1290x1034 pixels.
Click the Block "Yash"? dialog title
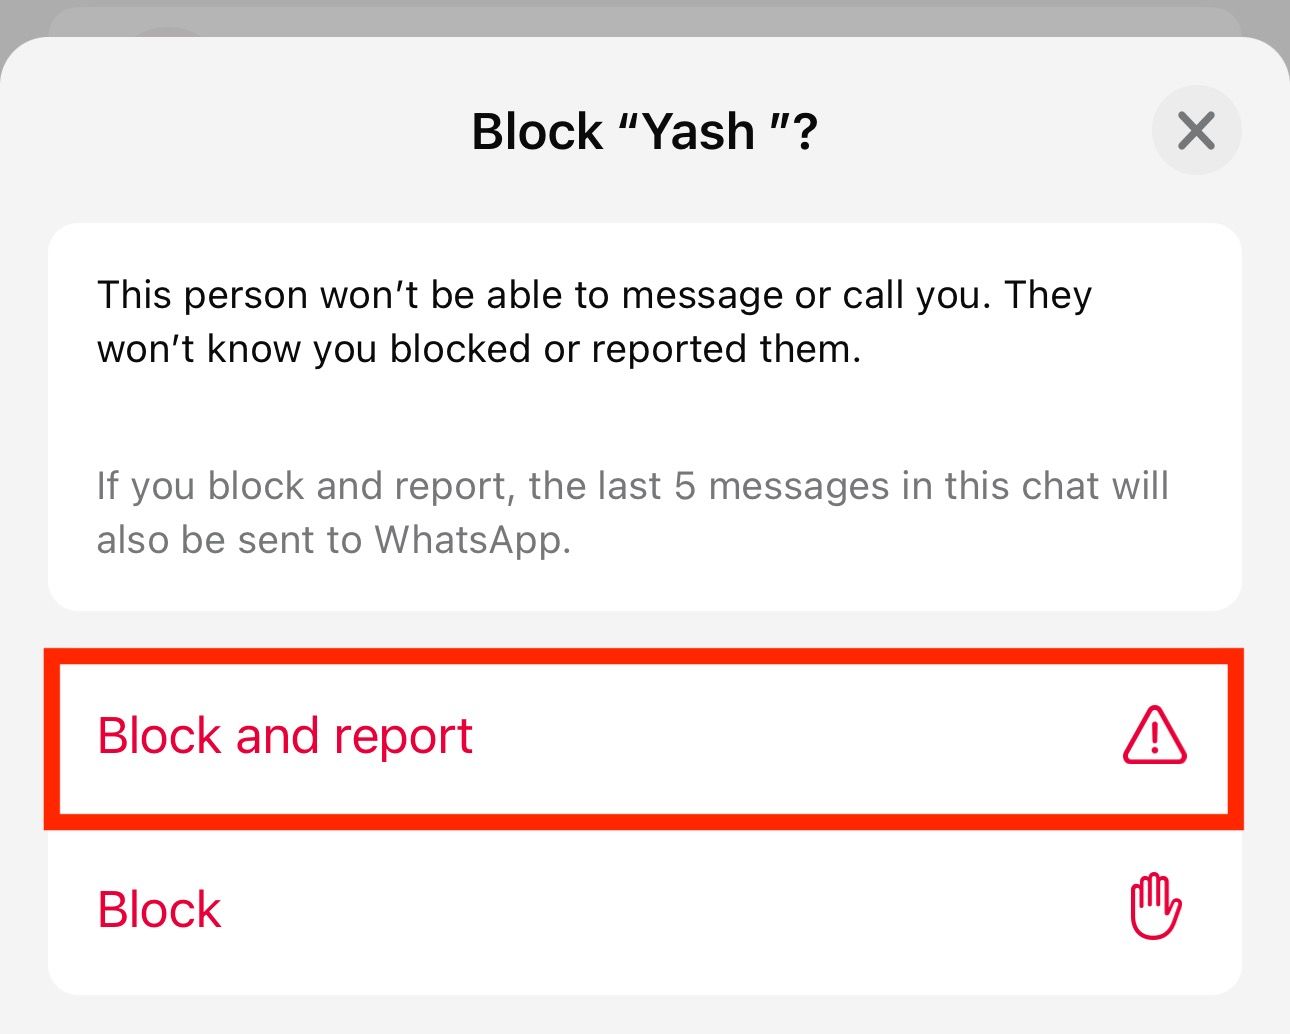[644, 131]
